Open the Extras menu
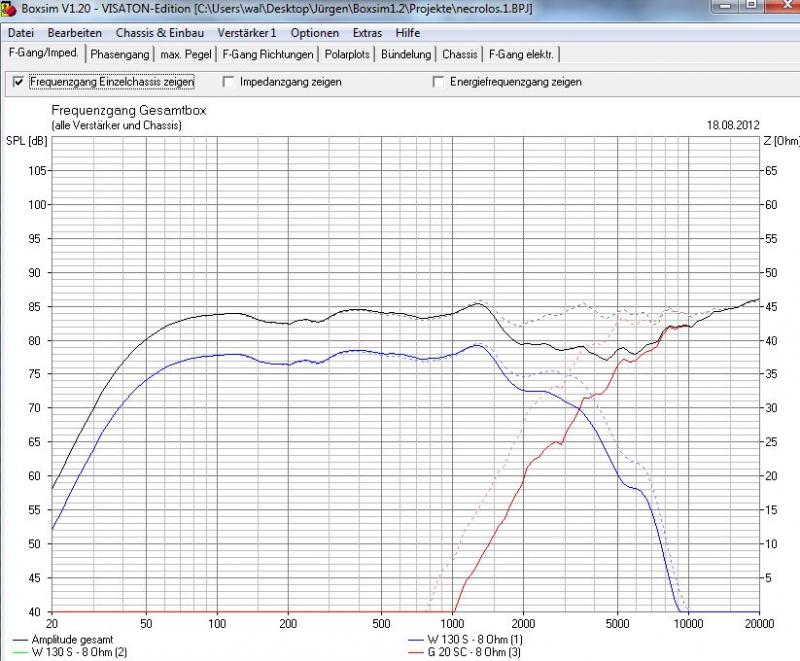The image size is (800, 661). pos(367,33)
